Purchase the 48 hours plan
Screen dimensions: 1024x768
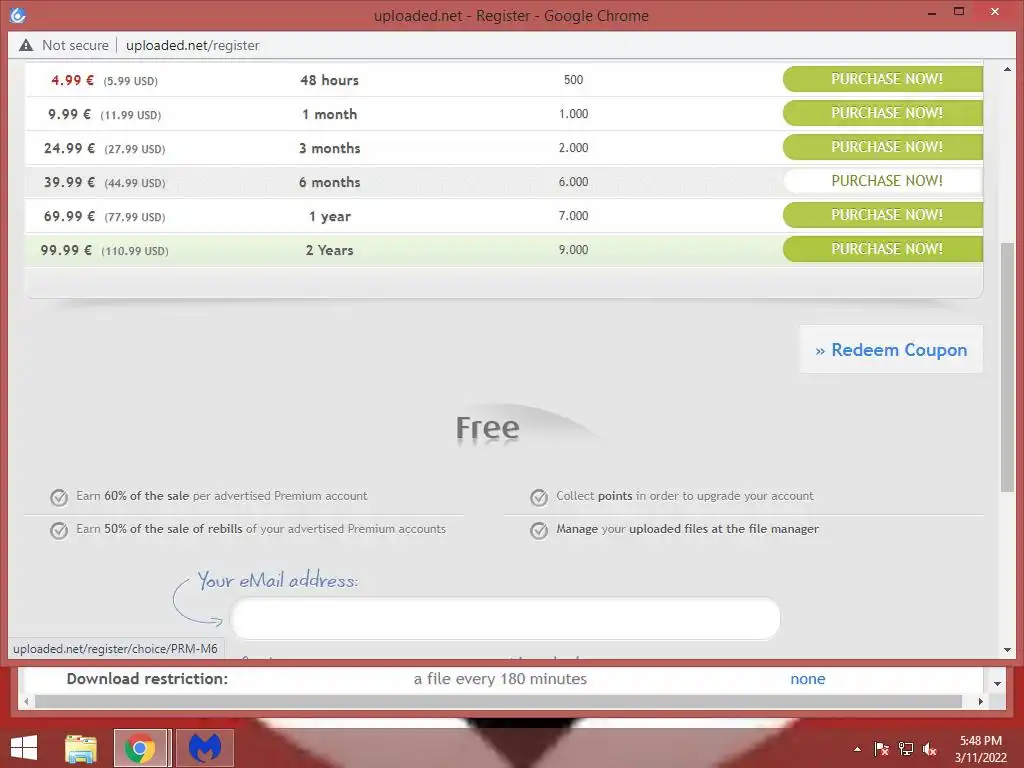(x=883, y=79)
